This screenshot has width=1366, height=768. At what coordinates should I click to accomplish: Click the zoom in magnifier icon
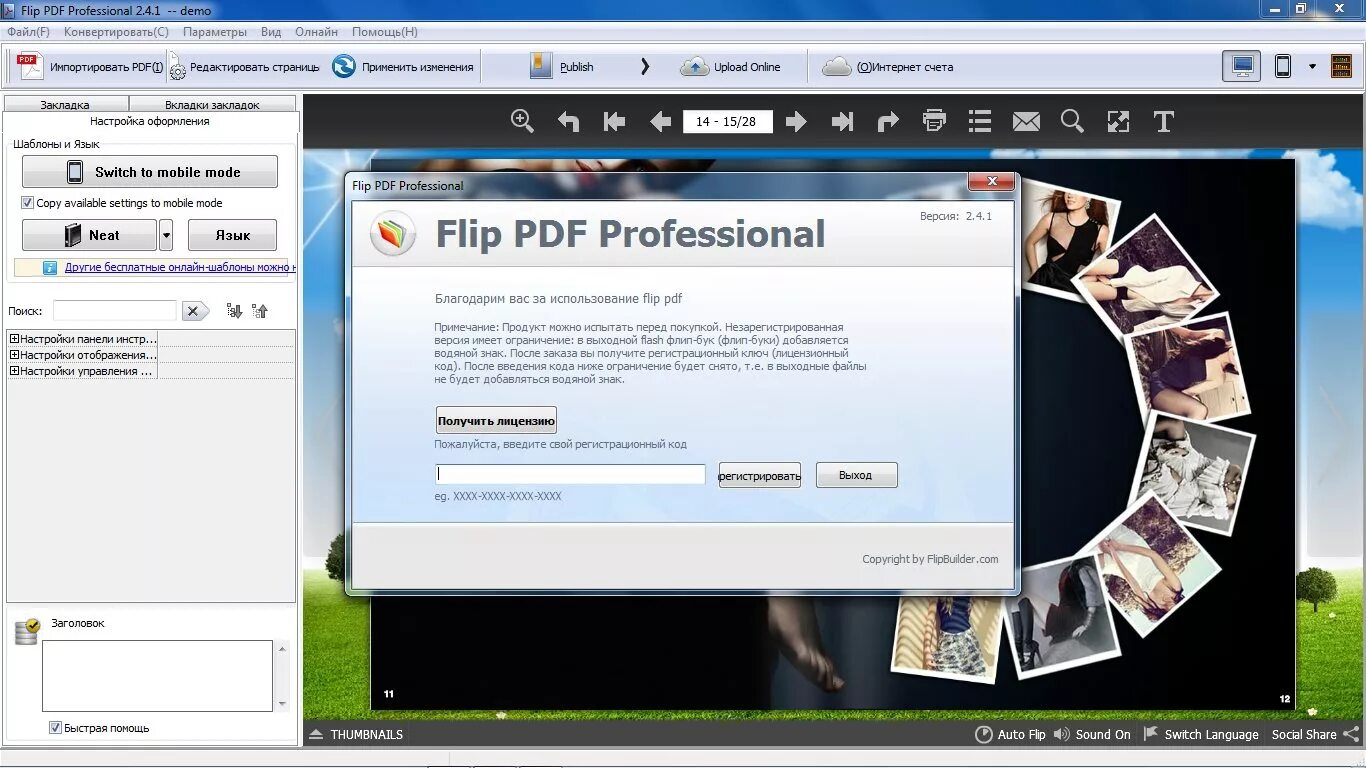522,121
